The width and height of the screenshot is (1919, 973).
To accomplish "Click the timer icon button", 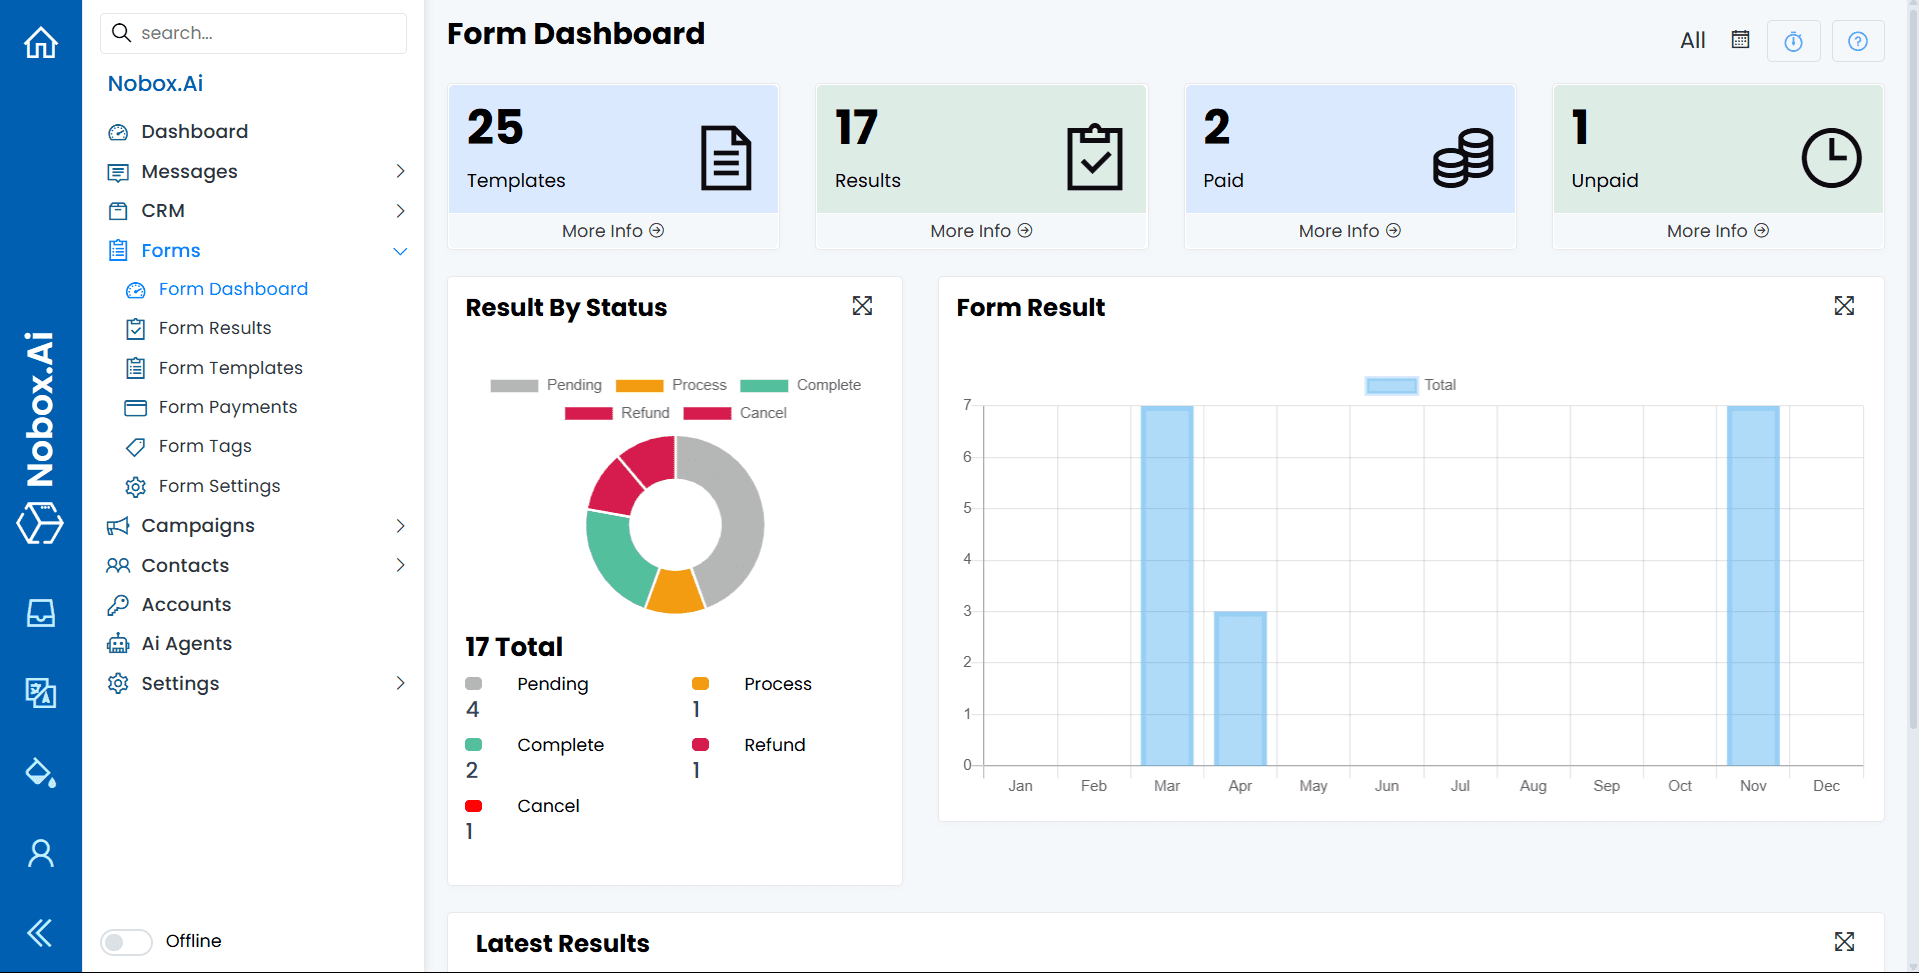I will (x=1793, y=41).
